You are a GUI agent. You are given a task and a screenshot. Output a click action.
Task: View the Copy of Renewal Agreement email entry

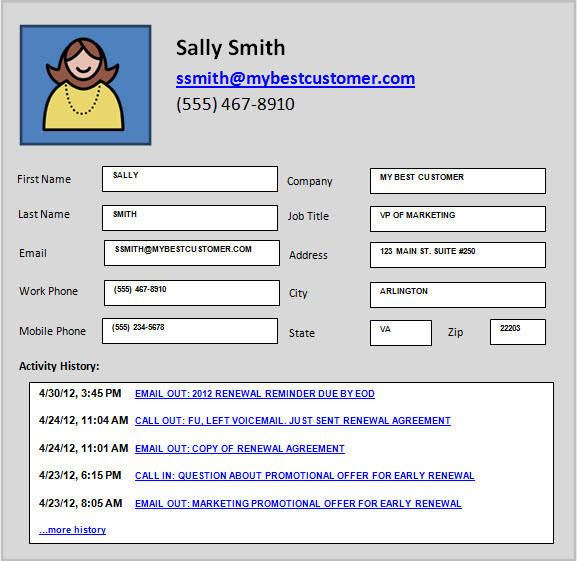pos(240,448)
